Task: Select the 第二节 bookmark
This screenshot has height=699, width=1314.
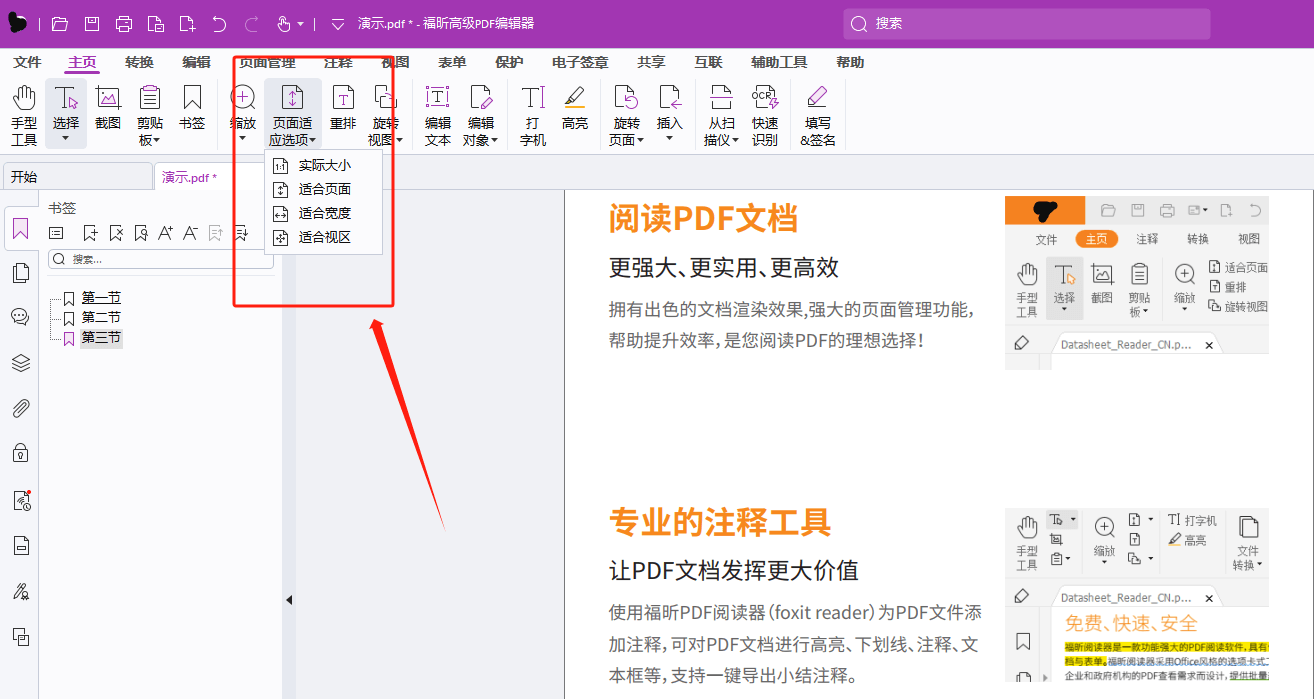Action: pos(101,317)
